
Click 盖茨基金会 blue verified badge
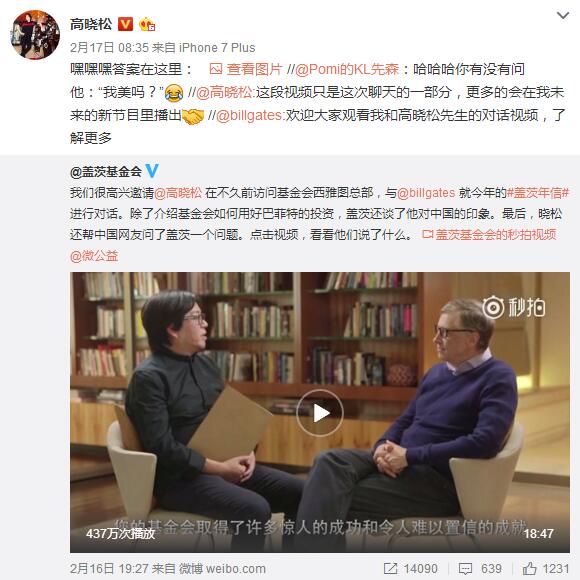[x=152, y=171]
